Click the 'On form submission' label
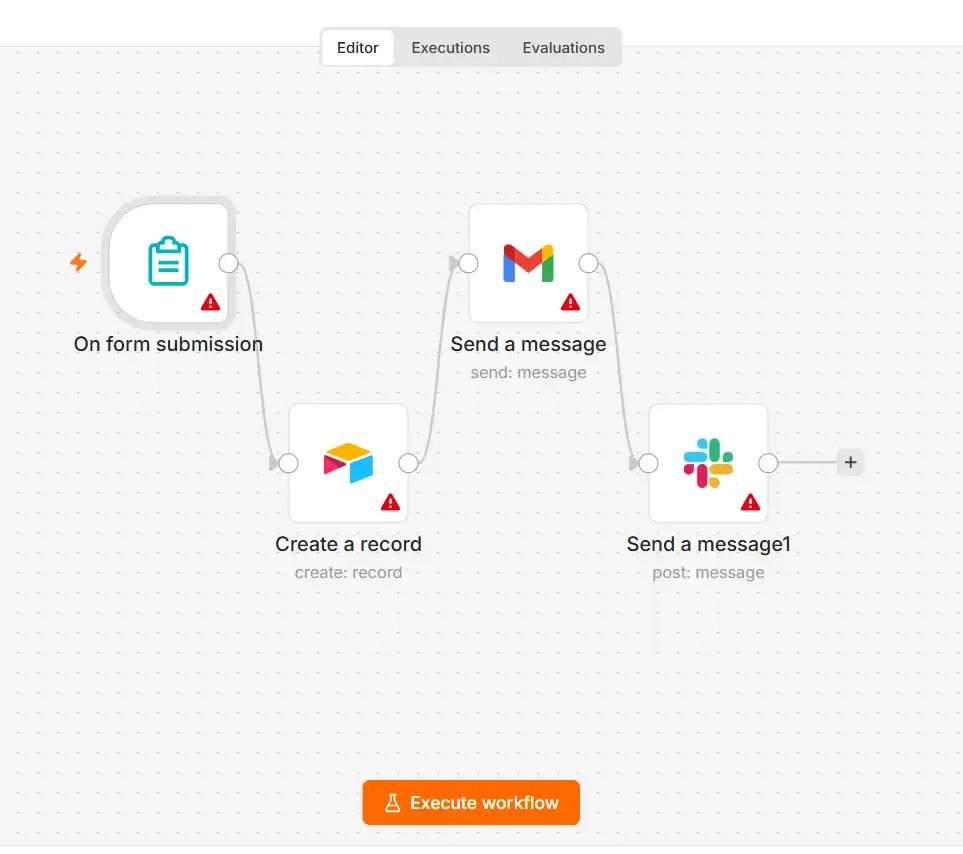963x854 pixels. click(168, 344)
